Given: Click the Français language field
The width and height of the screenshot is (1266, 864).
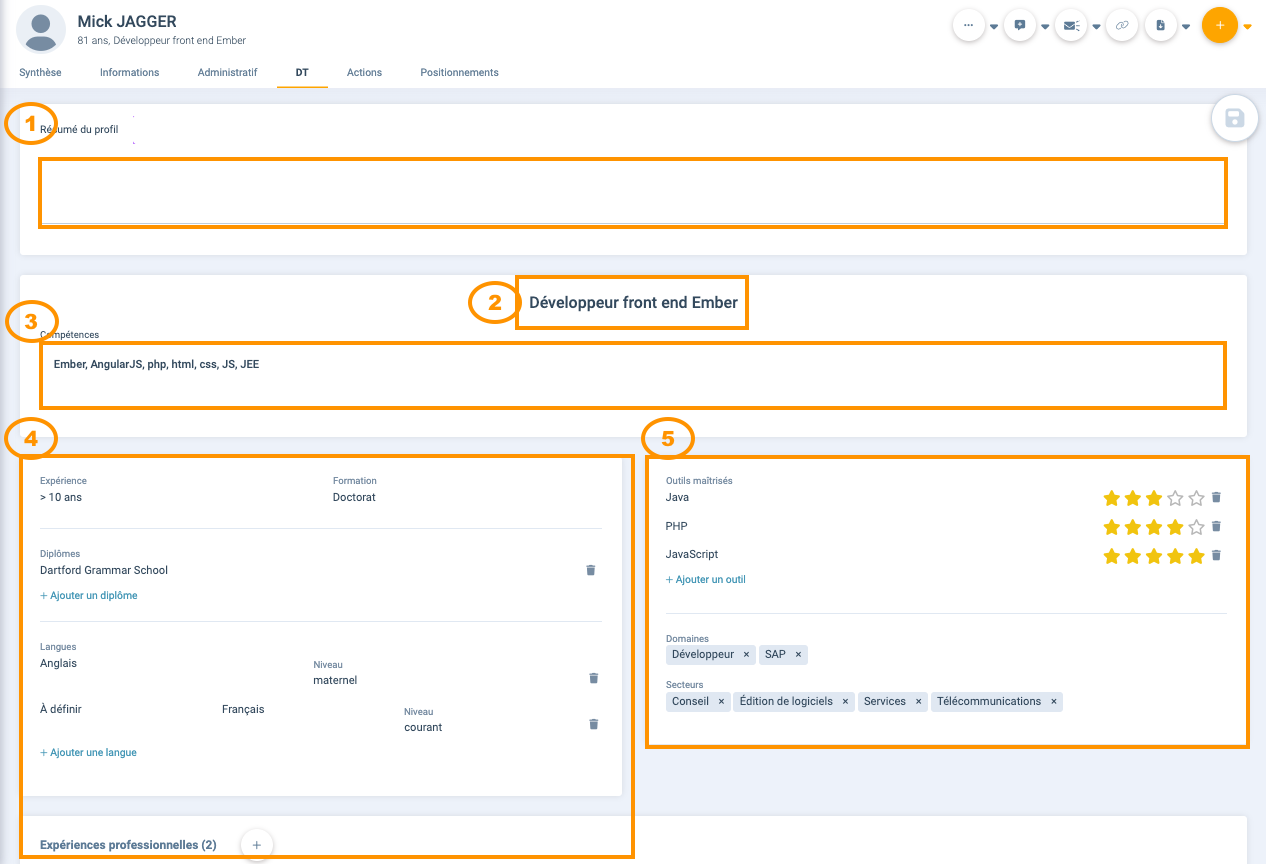Looking at the screenshot, I should pyautogui.click(x=243, y=710).
